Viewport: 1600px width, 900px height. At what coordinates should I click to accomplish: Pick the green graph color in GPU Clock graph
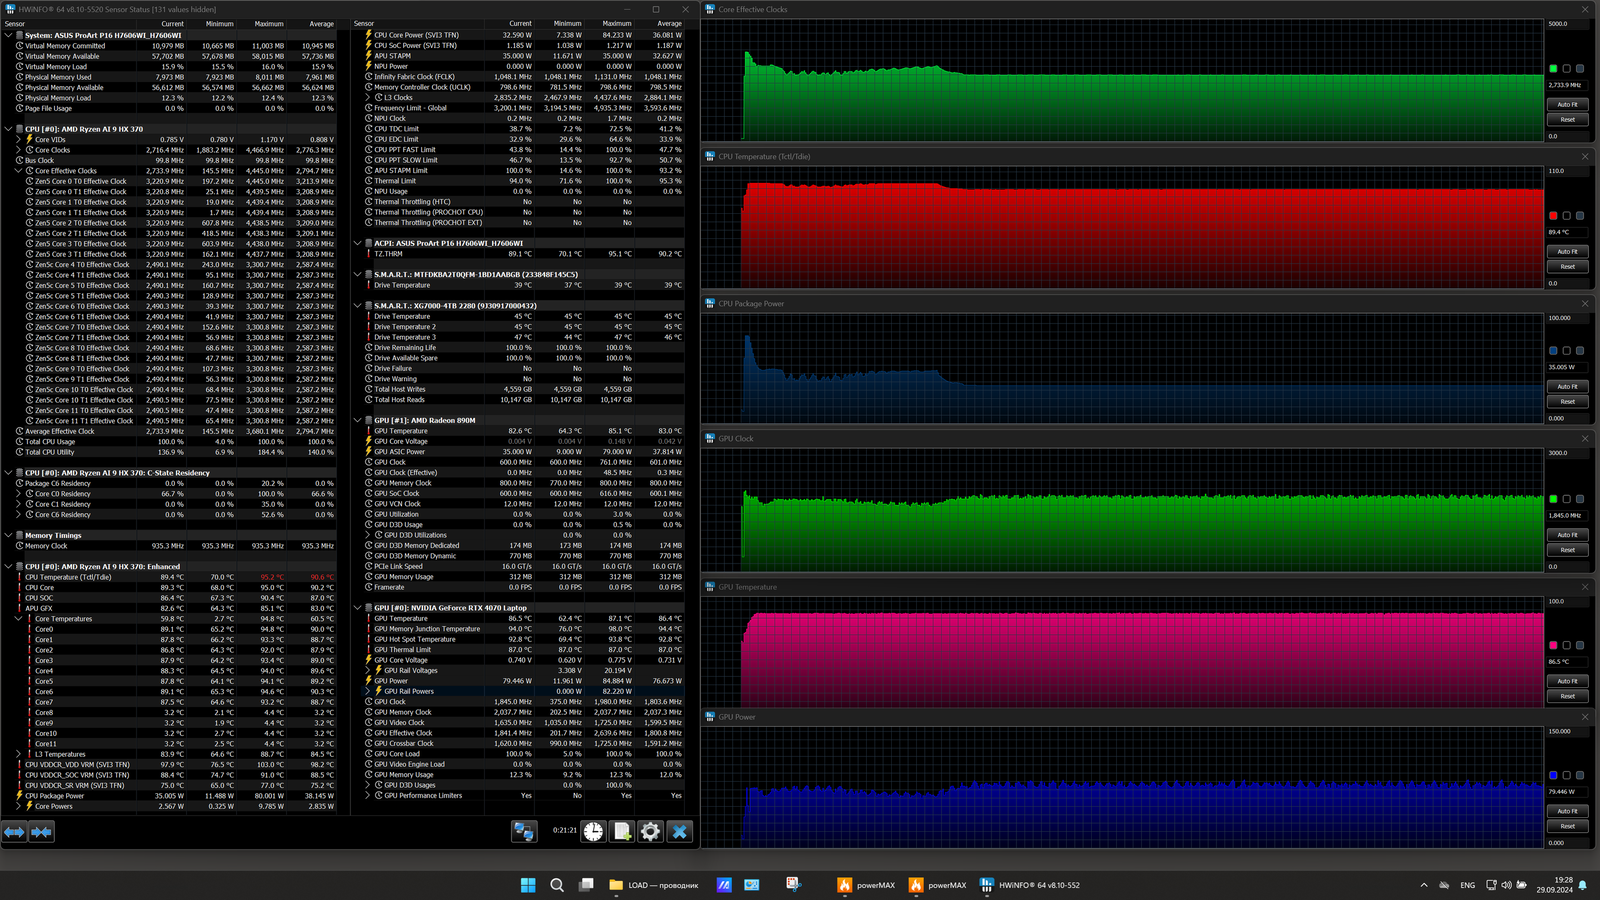coord(1553,499)
